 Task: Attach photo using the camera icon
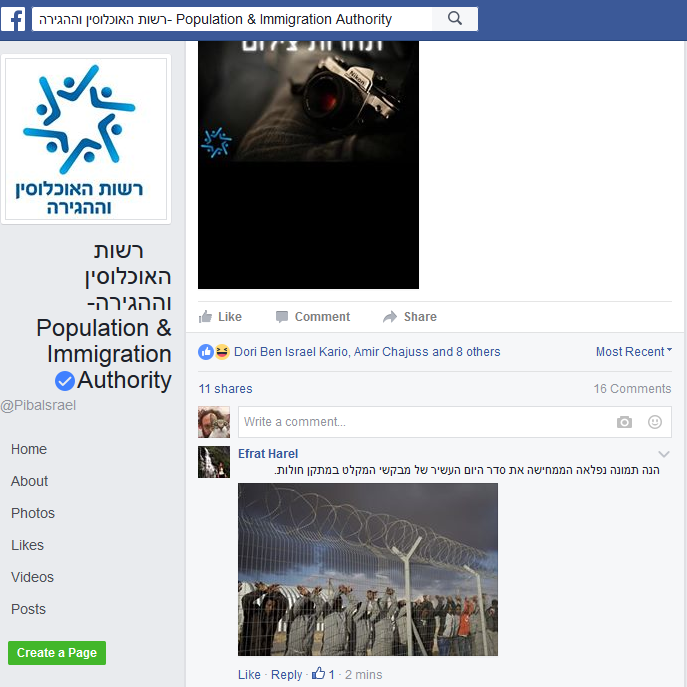(624, 422)
